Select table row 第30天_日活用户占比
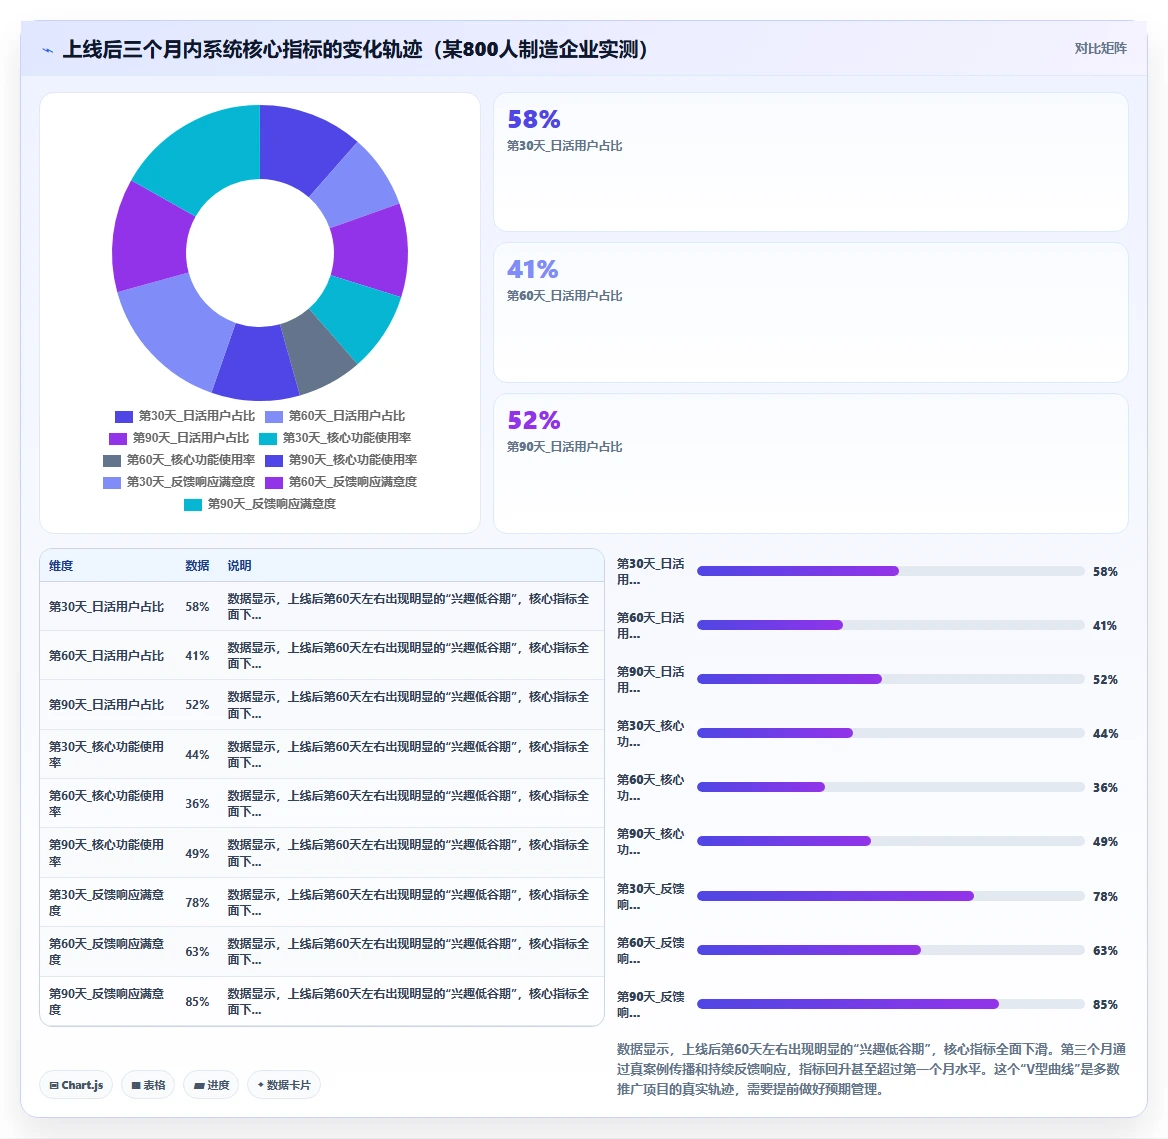1168x1139 pixels. coord(322,606)
